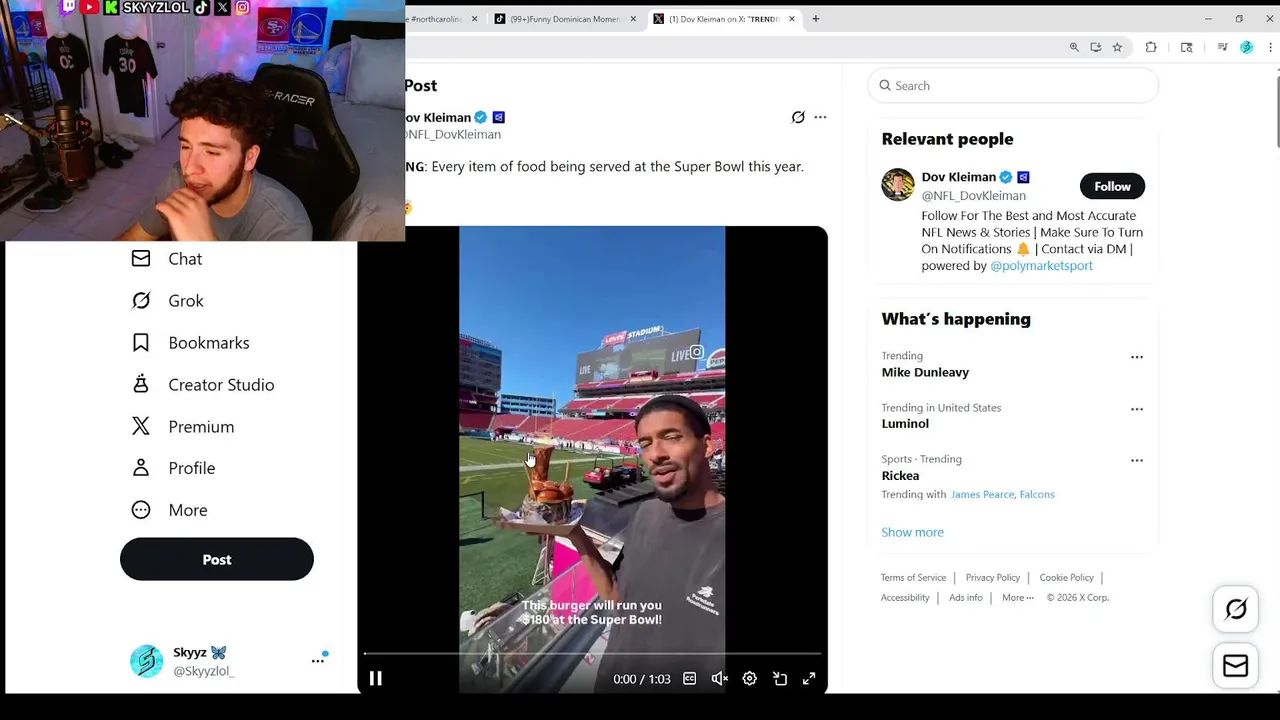Image resolution: width=1280 pixels, height=720 pixels.
Task: Open post's more options menu
Action: tap(820, 117)
